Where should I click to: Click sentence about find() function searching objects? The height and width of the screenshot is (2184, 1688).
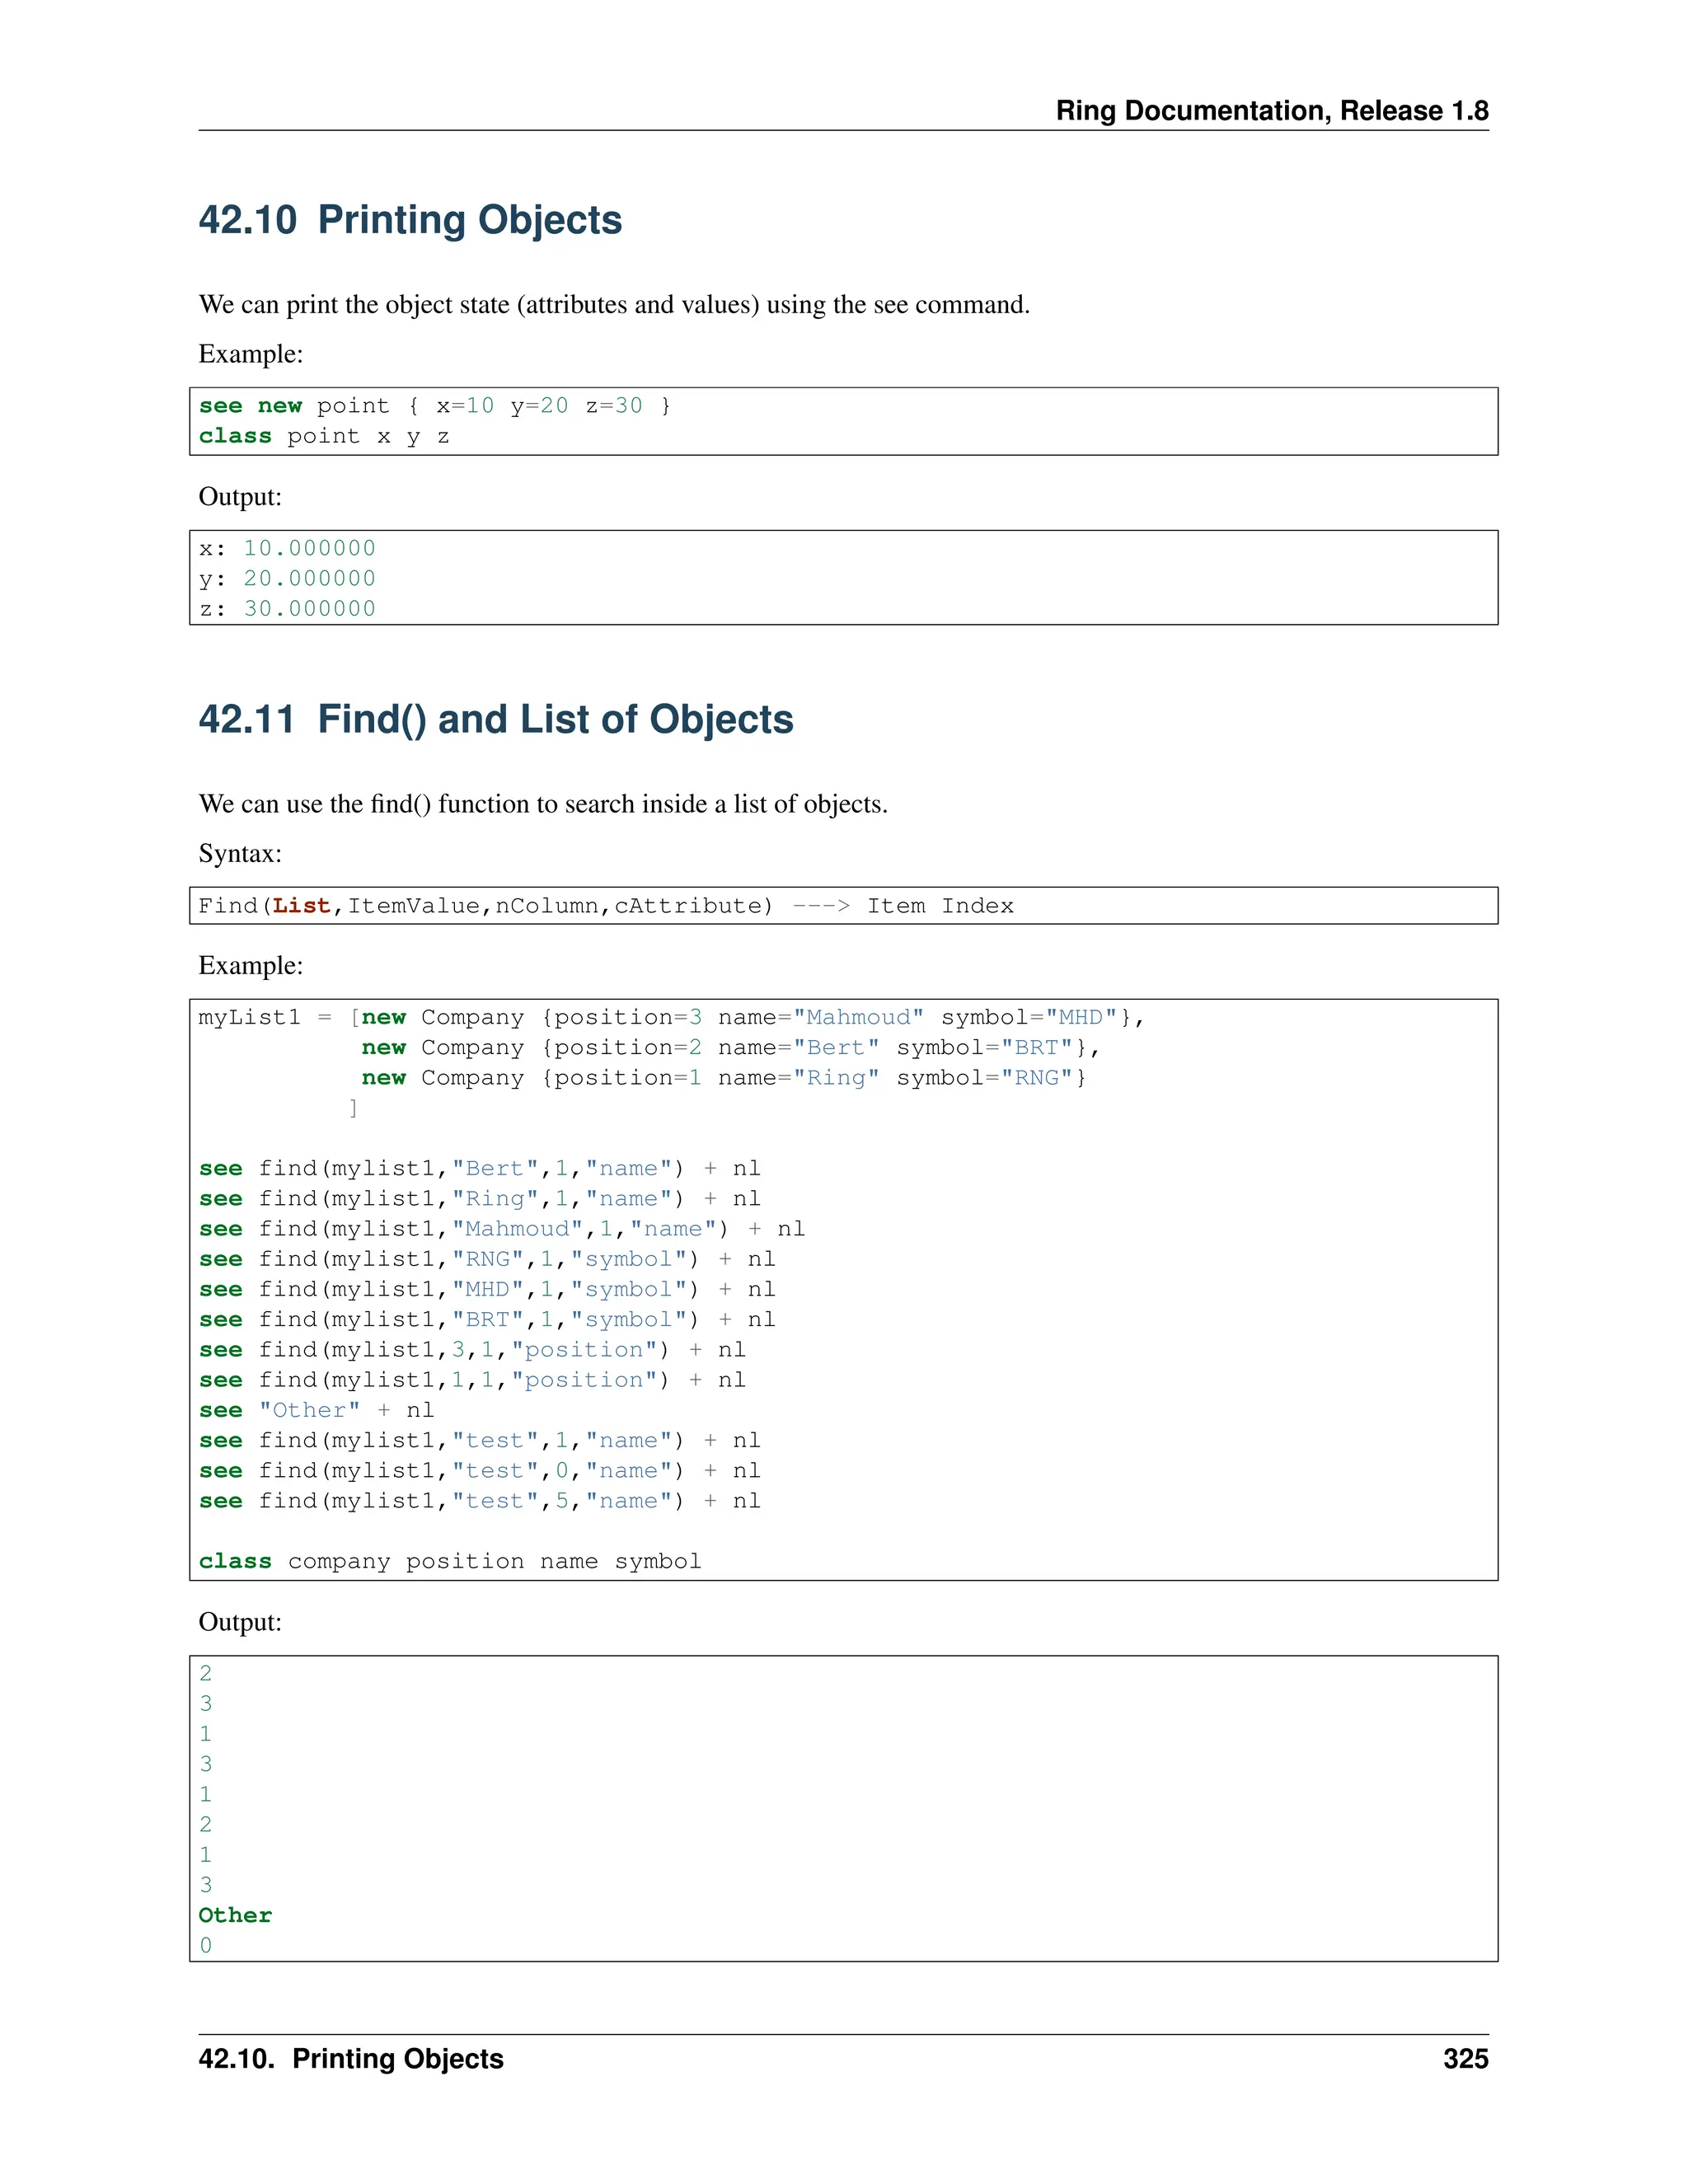(543, 804)
